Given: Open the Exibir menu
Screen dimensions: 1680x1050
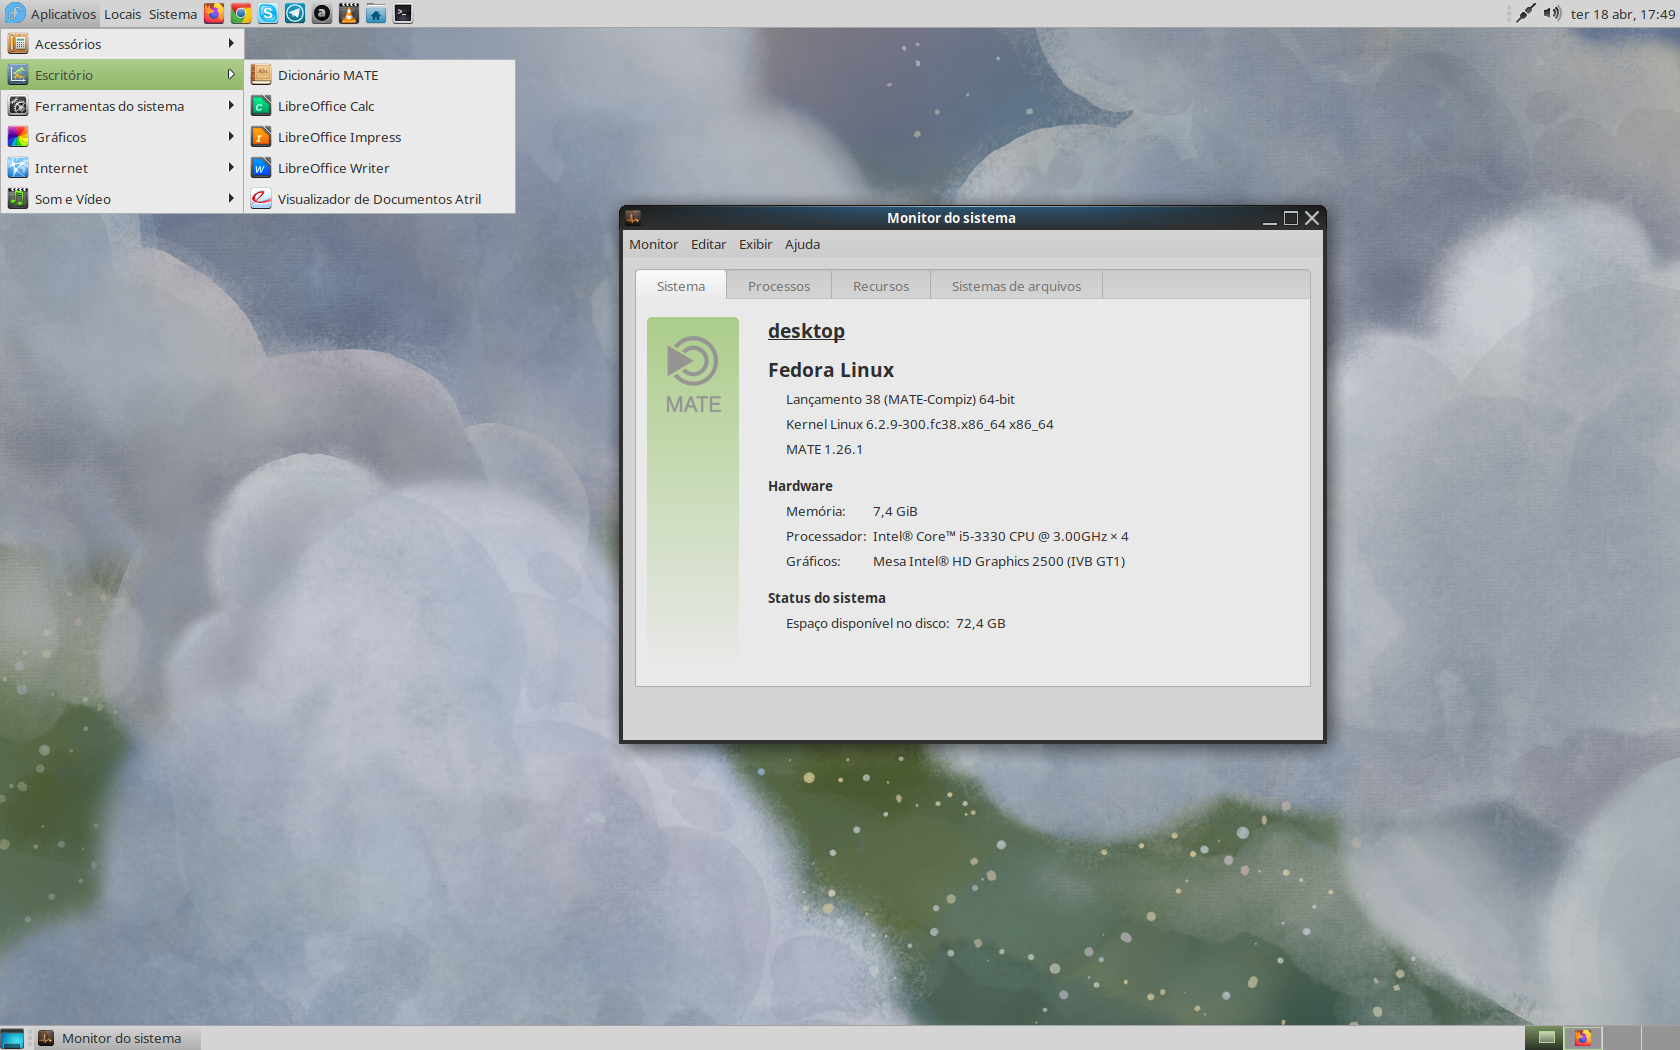Looking at the screenshot, I should [x=755, y=244].
